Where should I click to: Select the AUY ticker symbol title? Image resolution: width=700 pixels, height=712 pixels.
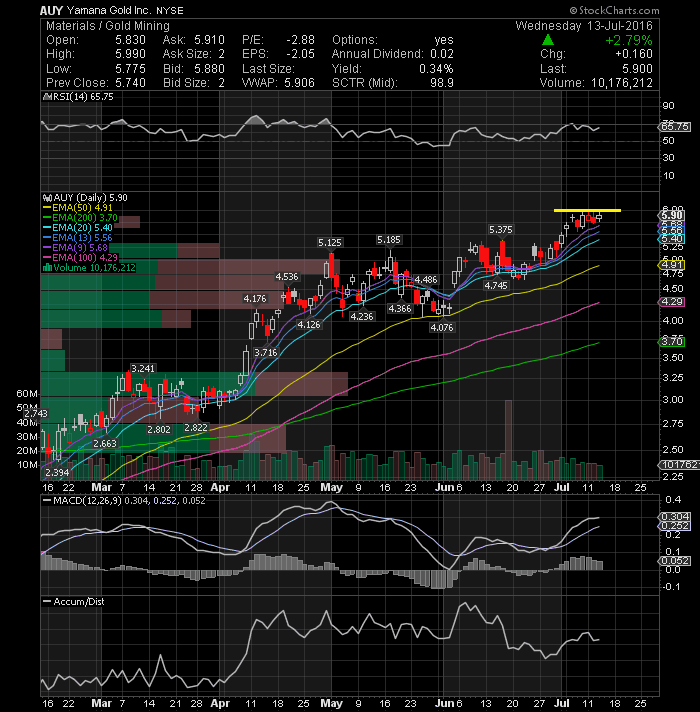click(x=51, y=10)
